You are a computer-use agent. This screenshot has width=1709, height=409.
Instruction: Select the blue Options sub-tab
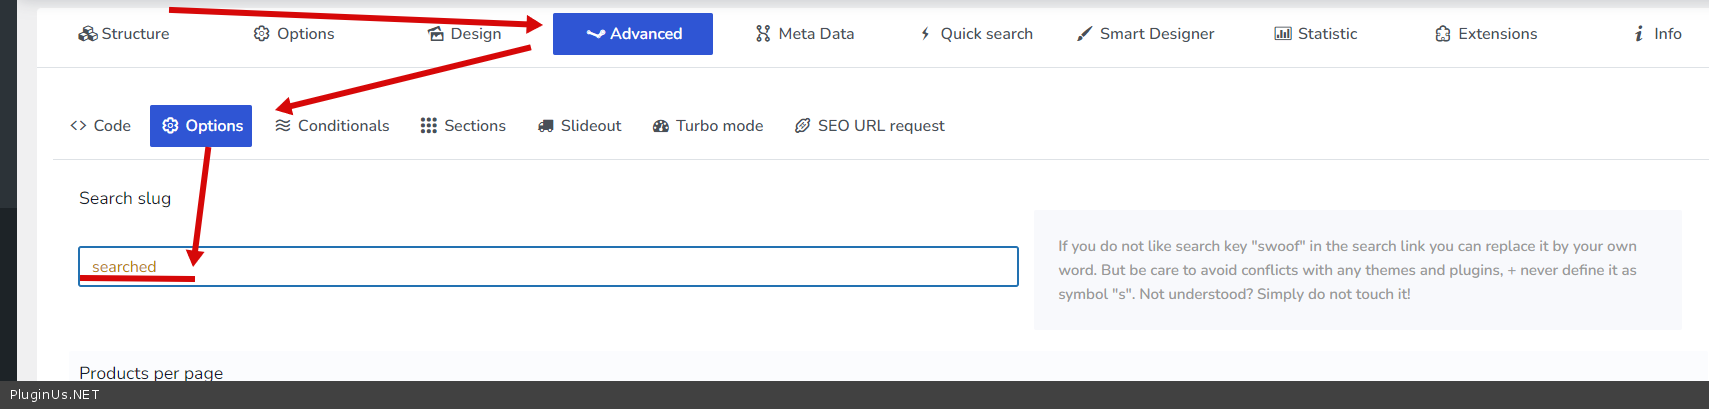(x=201, y=126)
